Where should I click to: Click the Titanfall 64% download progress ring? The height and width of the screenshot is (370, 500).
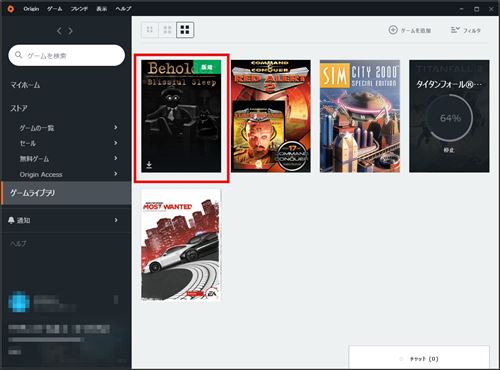coord(450,117)
